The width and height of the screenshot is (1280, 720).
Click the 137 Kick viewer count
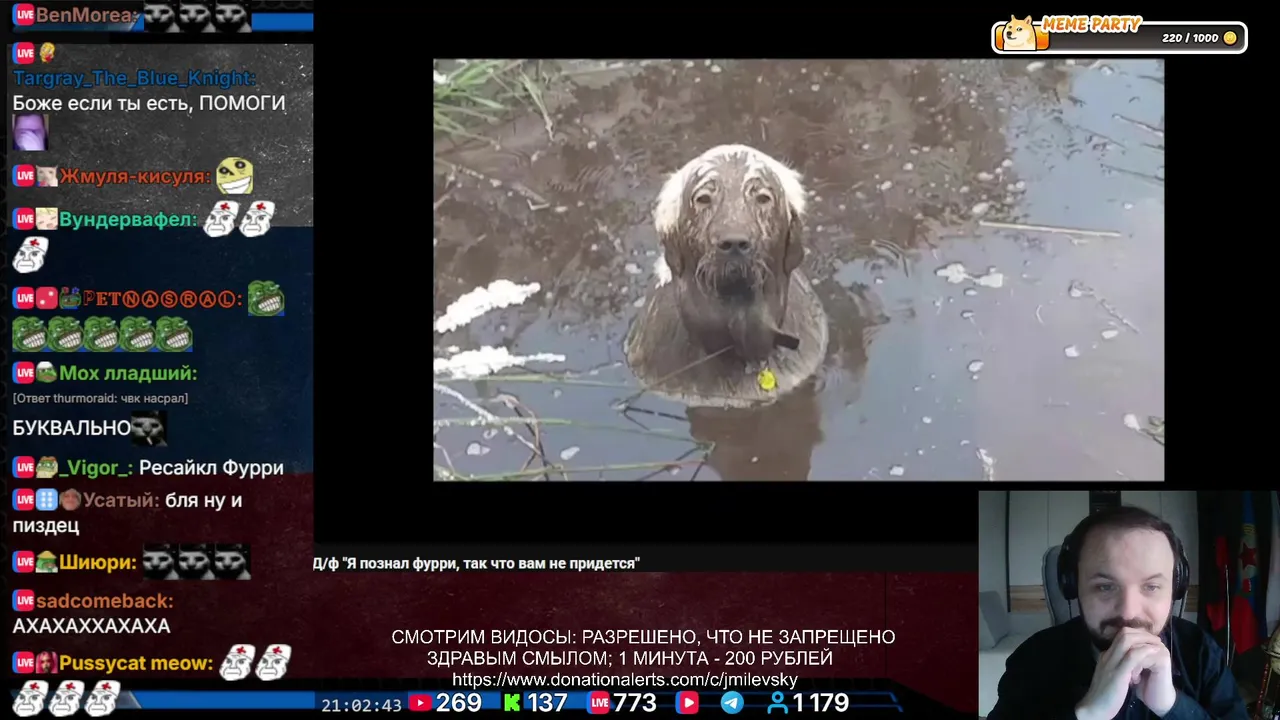click(x=547, y=703)
